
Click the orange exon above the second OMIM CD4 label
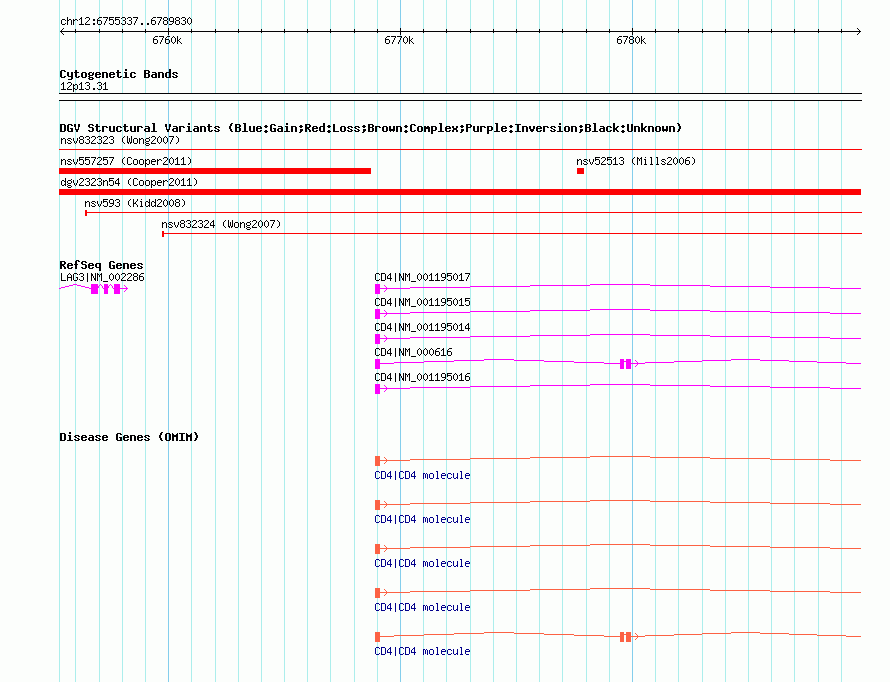[x=377, y=504]
